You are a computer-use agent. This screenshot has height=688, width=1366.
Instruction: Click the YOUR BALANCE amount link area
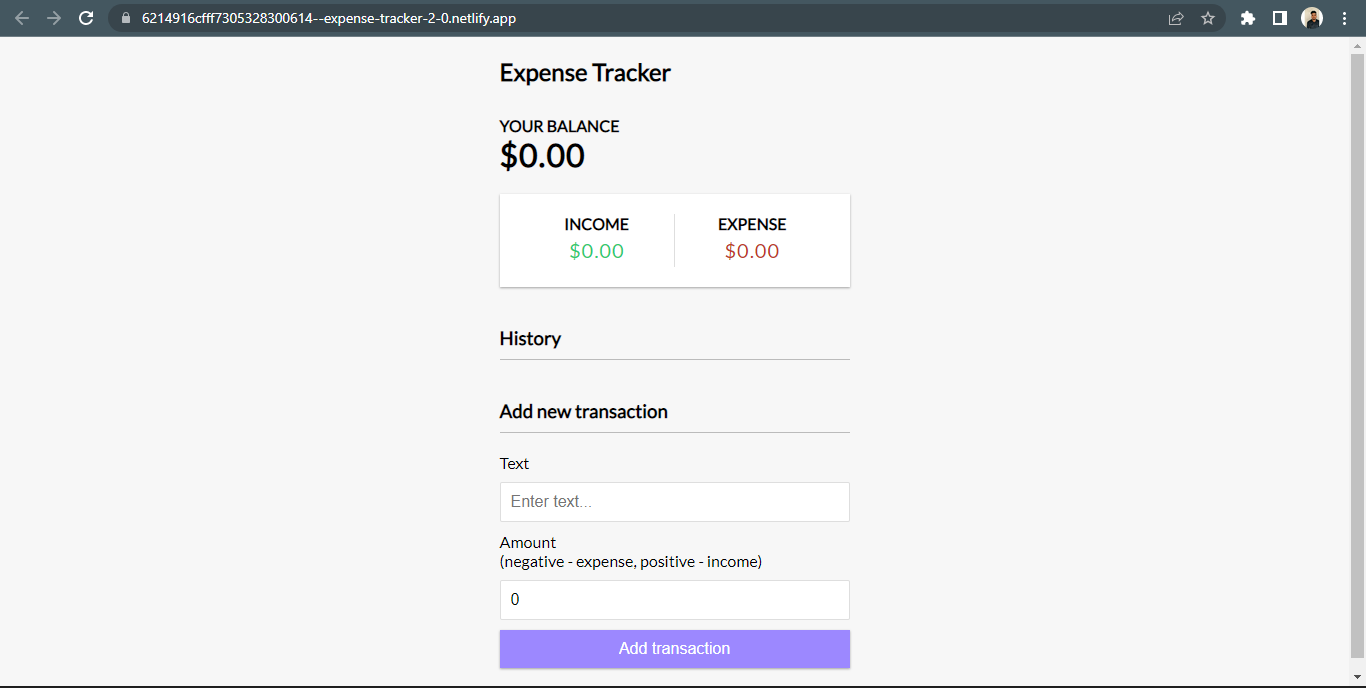[542, 155]
